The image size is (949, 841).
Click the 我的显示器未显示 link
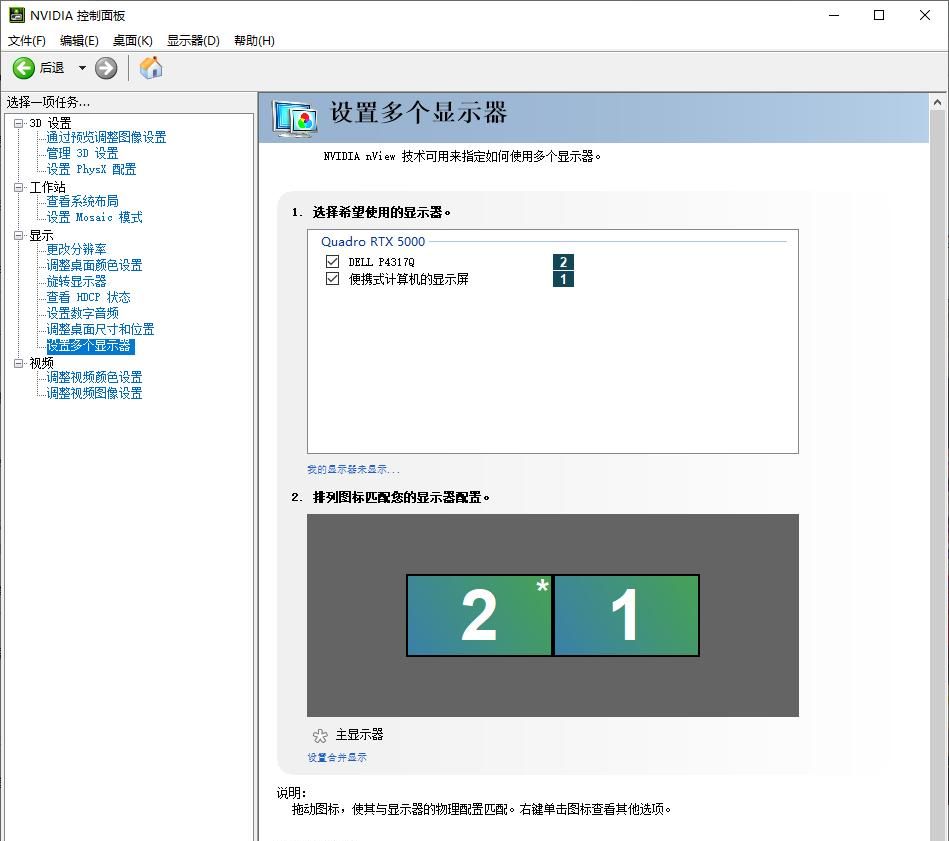(x=355, y=469)
